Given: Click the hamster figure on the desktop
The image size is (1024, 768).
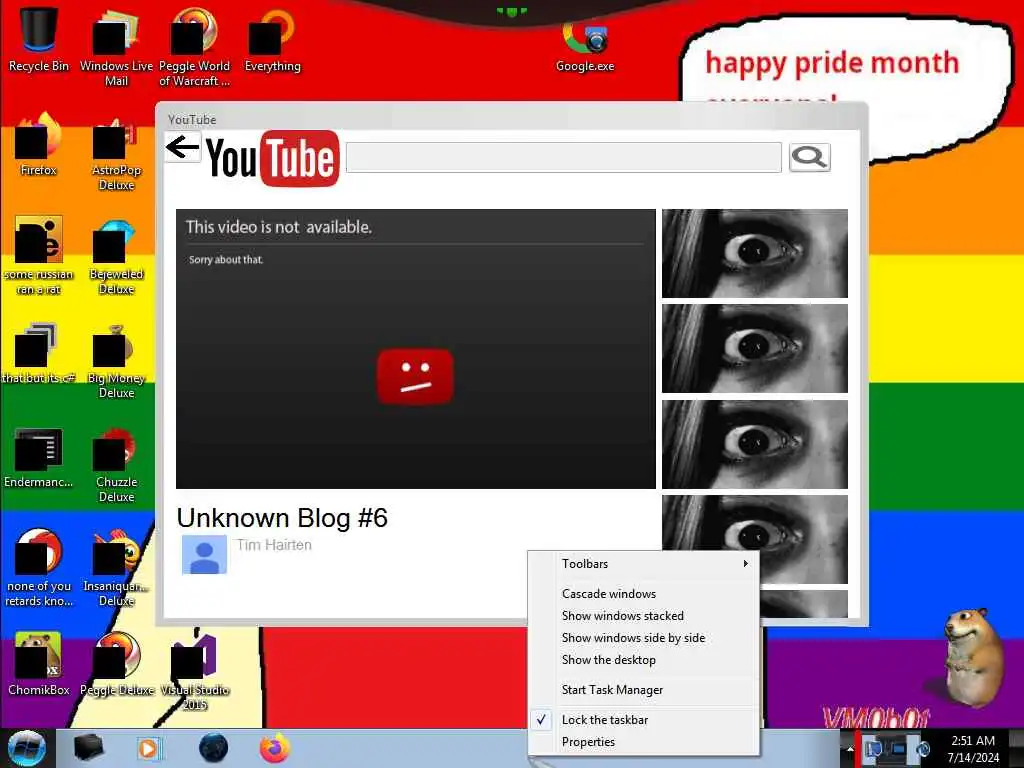Looking at the screenshot, I should click(973, 657).
